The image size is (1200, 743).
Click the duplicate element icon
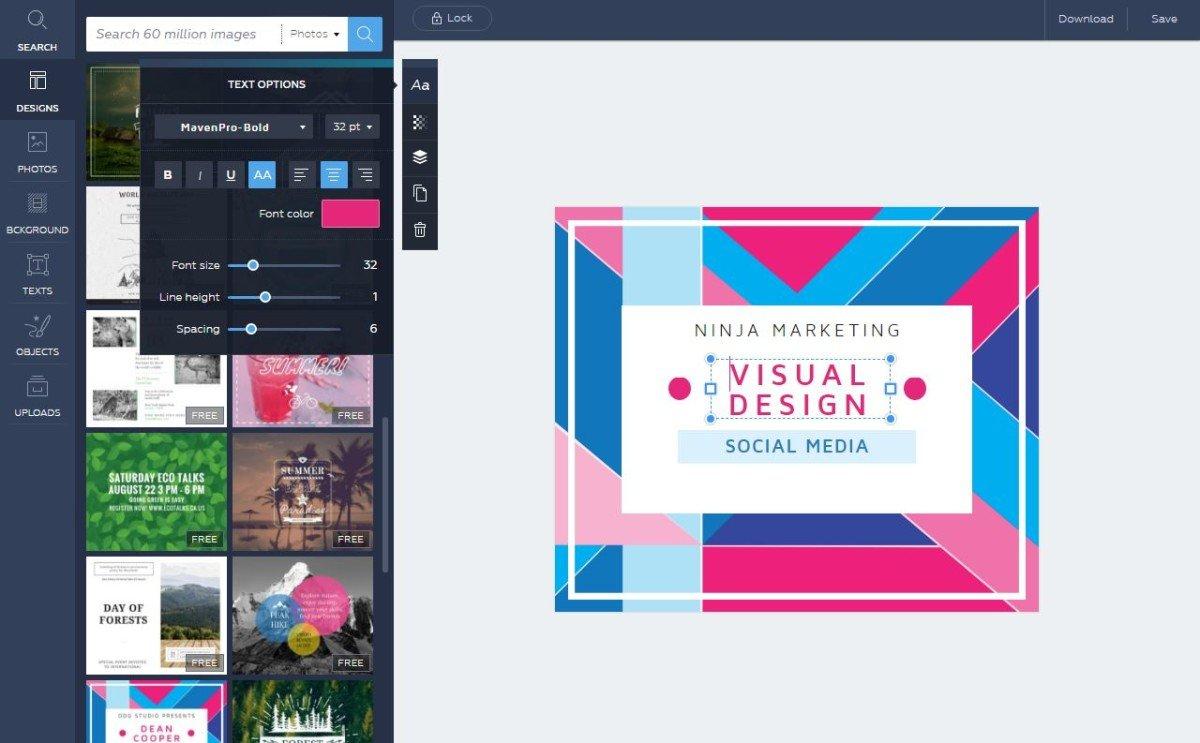(420, 193)
